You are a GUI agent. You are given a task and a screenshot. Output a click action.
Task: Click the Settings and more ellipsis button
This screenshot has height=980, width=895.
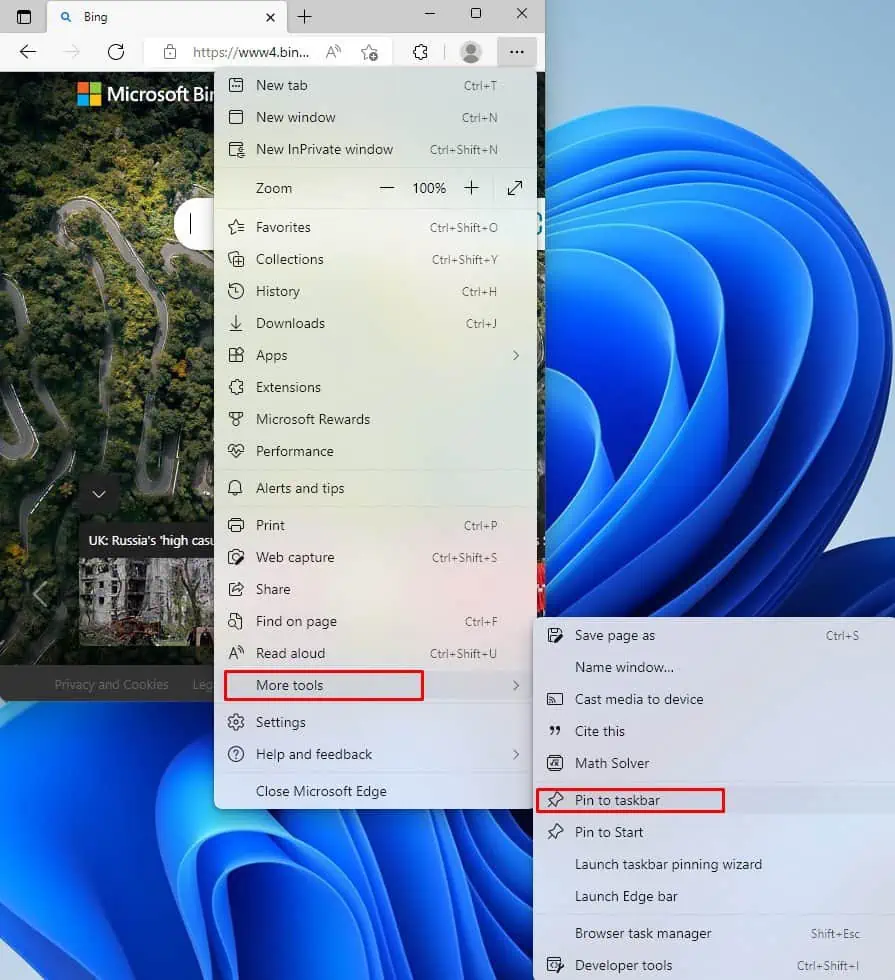(x=517, y=52)
